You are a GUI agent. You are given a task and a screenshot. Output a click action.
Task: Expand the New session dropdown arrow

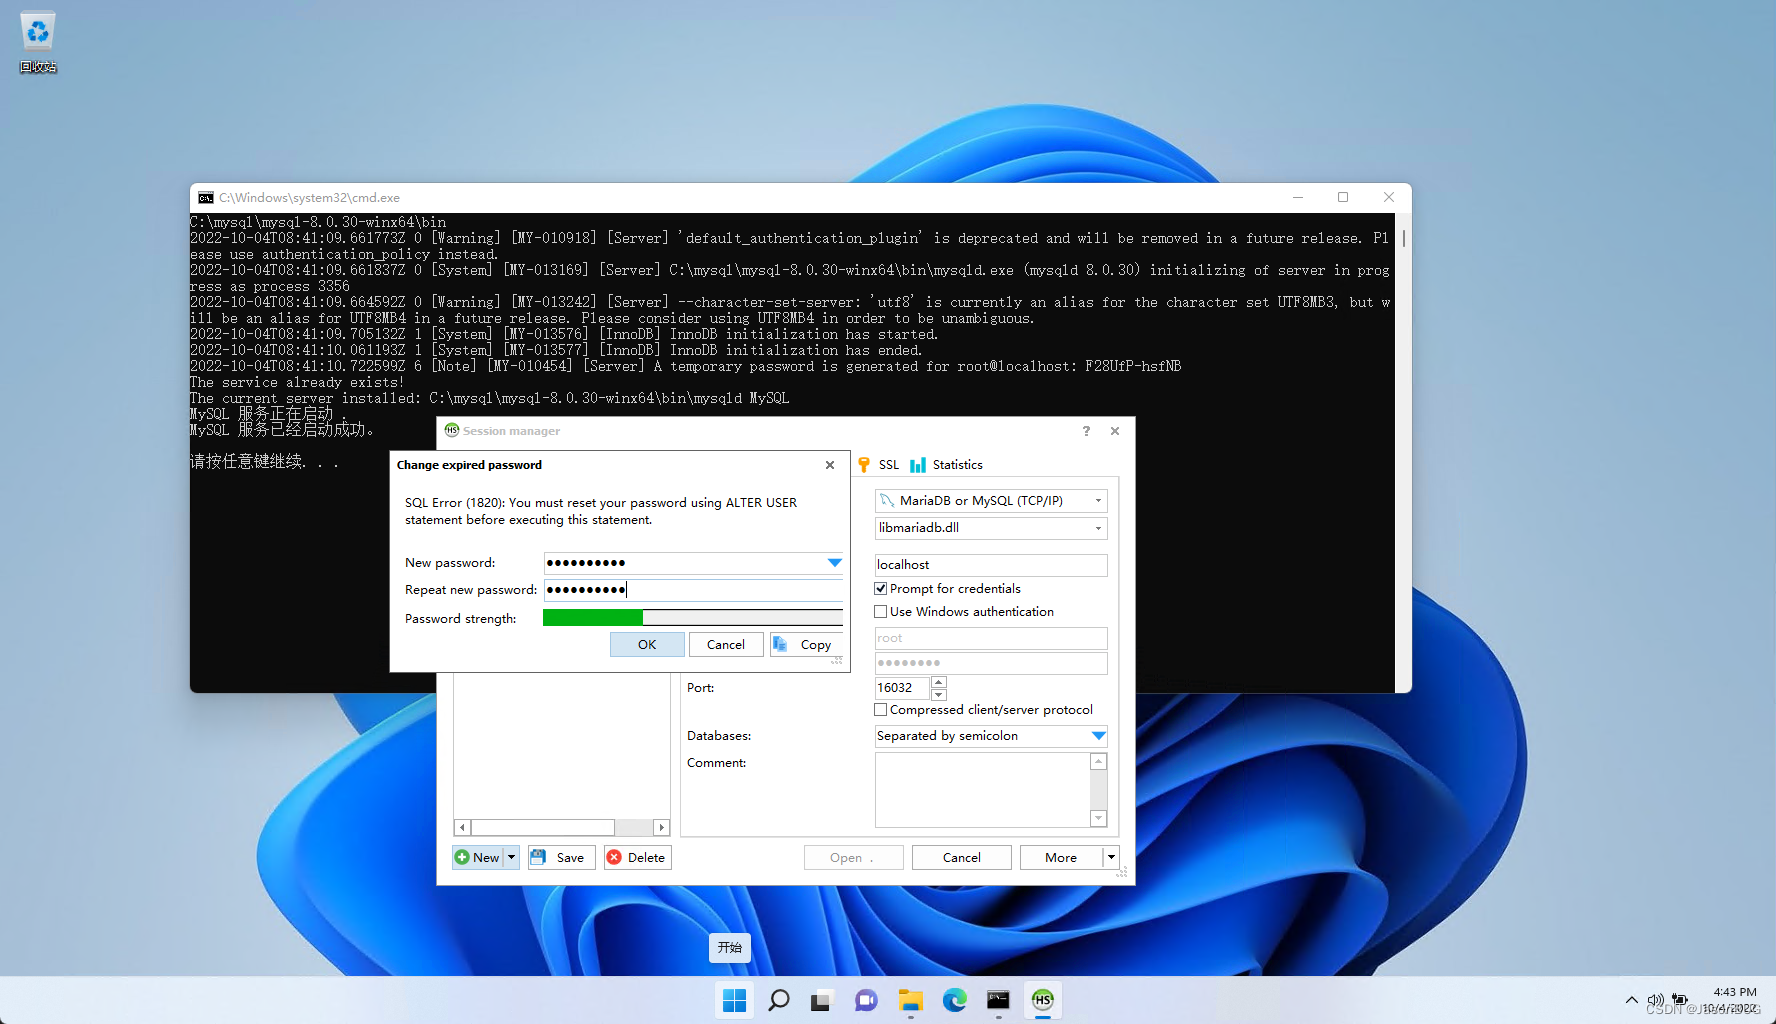pyautogui.click(x=511, y=857)
